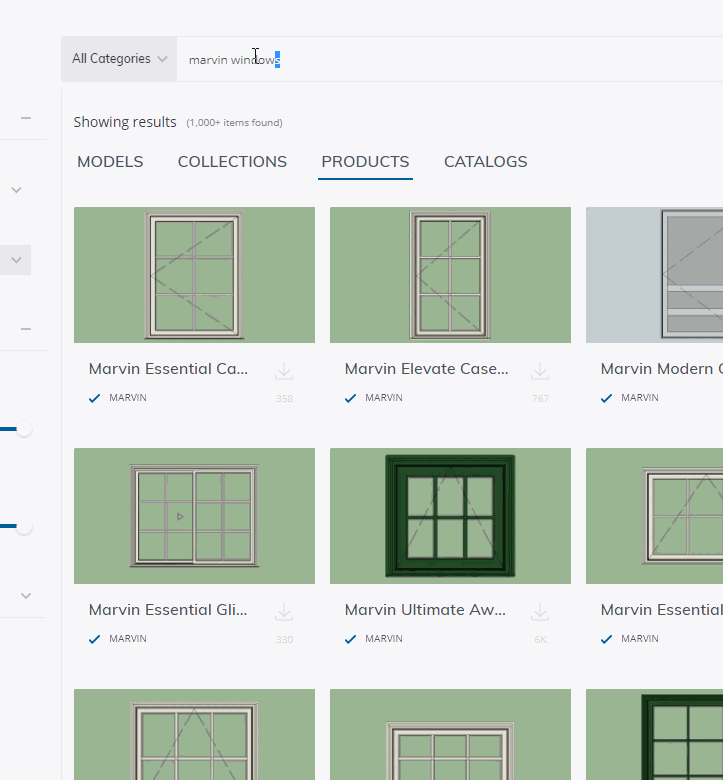Switch to the MODELS tab
The width and height of the screenshot is (723, 780).
[x=110, y=162]
